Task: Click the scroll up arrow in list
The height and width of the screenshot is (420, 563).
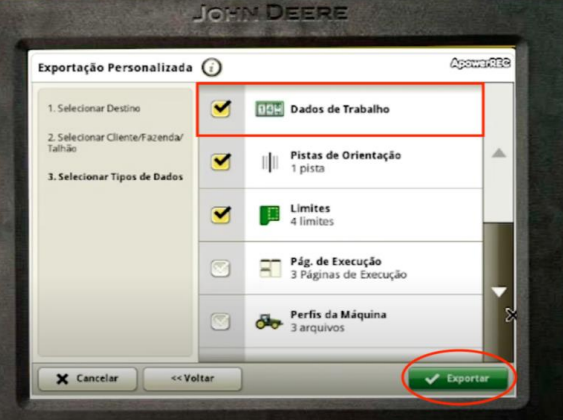Action: [x=499, y=154]
